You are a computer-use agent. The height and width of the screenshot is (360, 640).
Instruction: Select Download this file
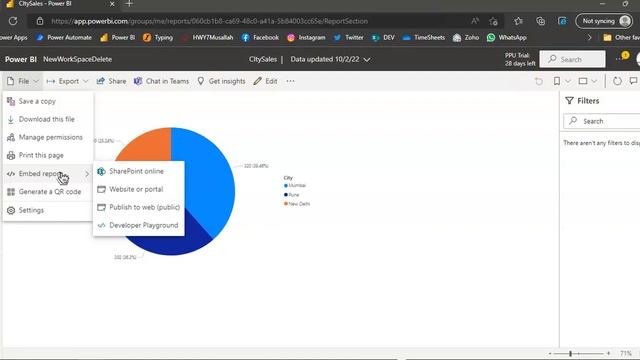(48, 119)
